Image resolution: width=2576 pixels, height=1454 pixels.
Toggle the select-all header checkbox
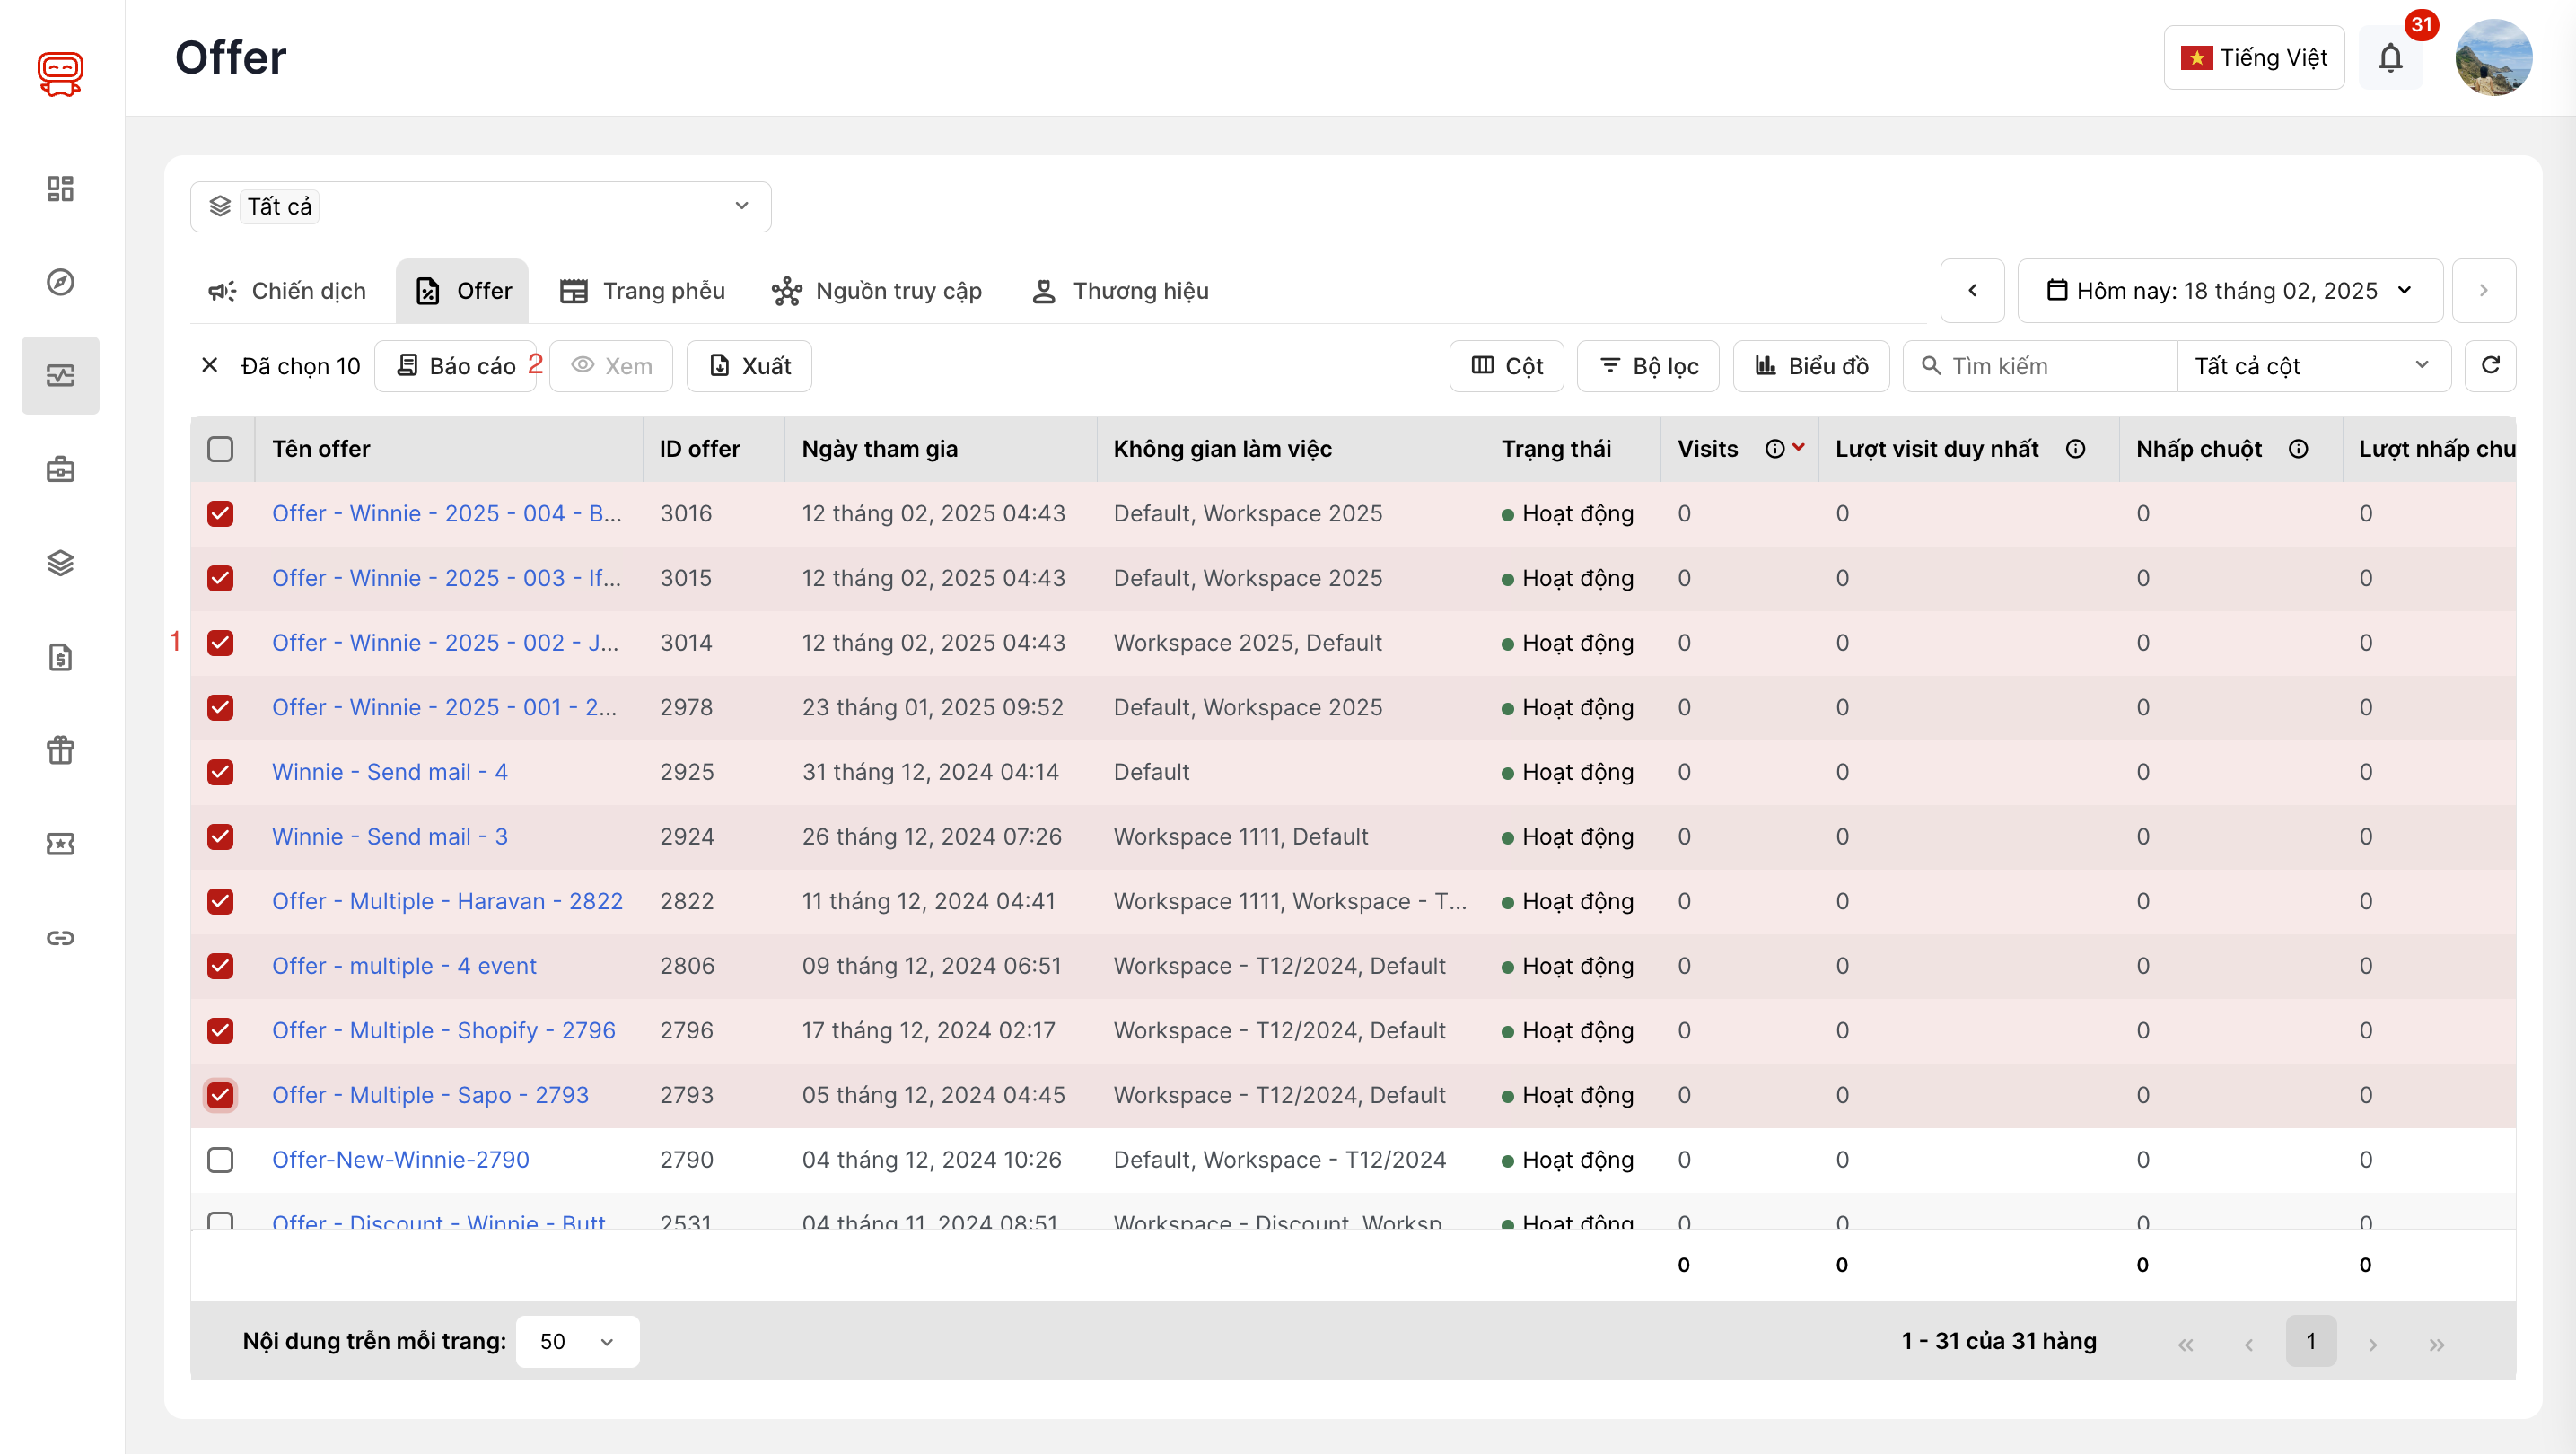tap(220, 449)
